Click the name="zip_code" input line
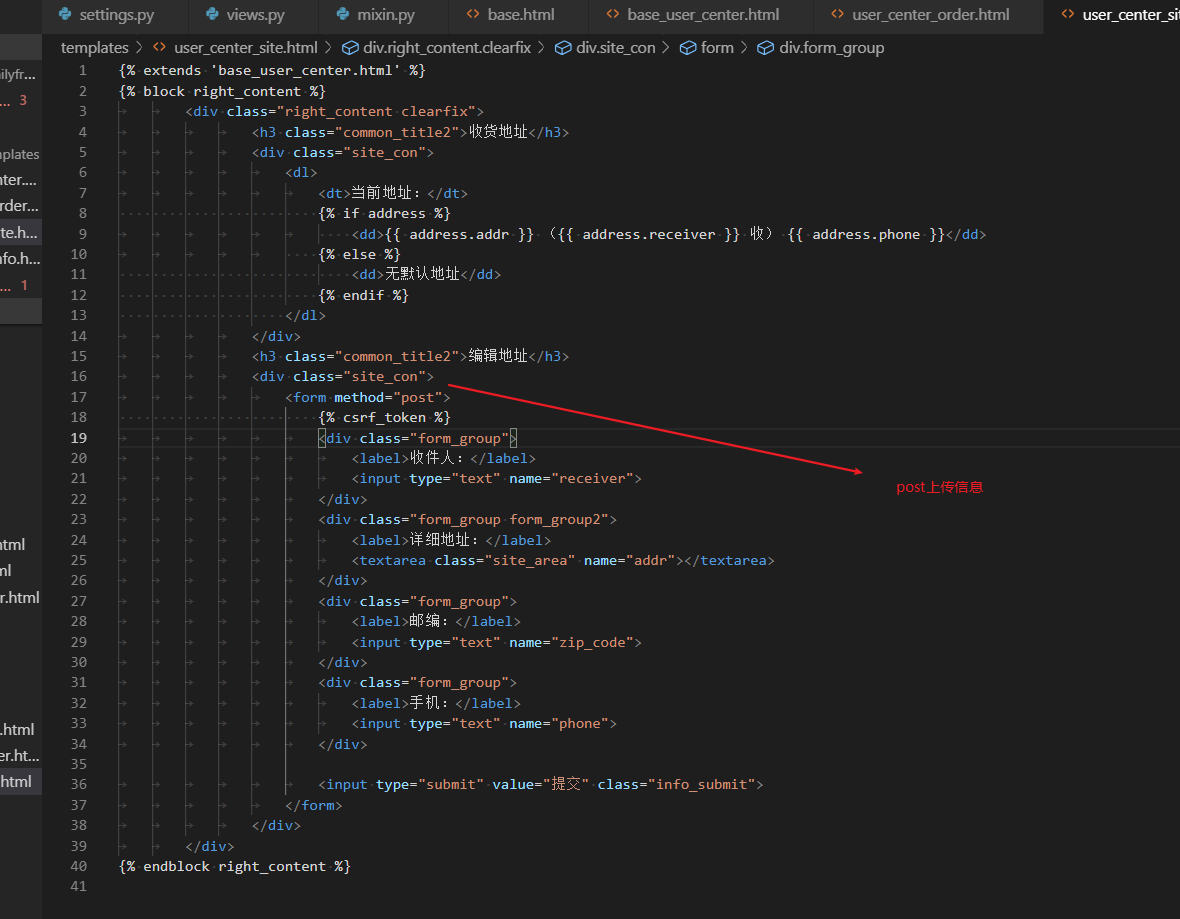The image size is (1180, 919). click(497, 642)
